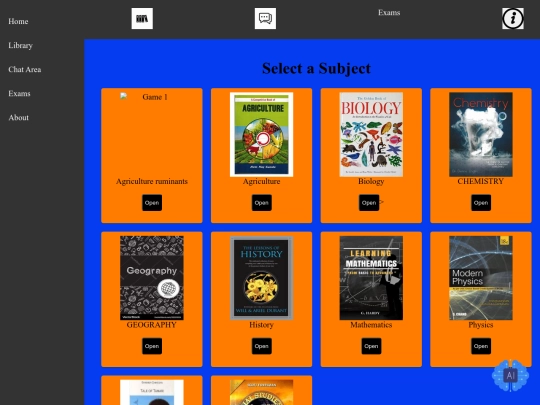Click the Agriculture book cover
The width and height of the screenshot is (540, 405).
[x=262, y=134]
